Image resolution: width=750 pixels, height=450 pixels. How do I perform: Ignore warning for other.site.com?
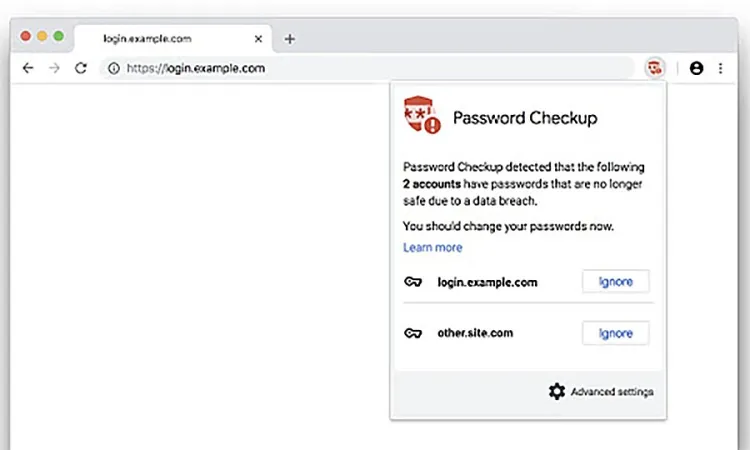[615, 333]
